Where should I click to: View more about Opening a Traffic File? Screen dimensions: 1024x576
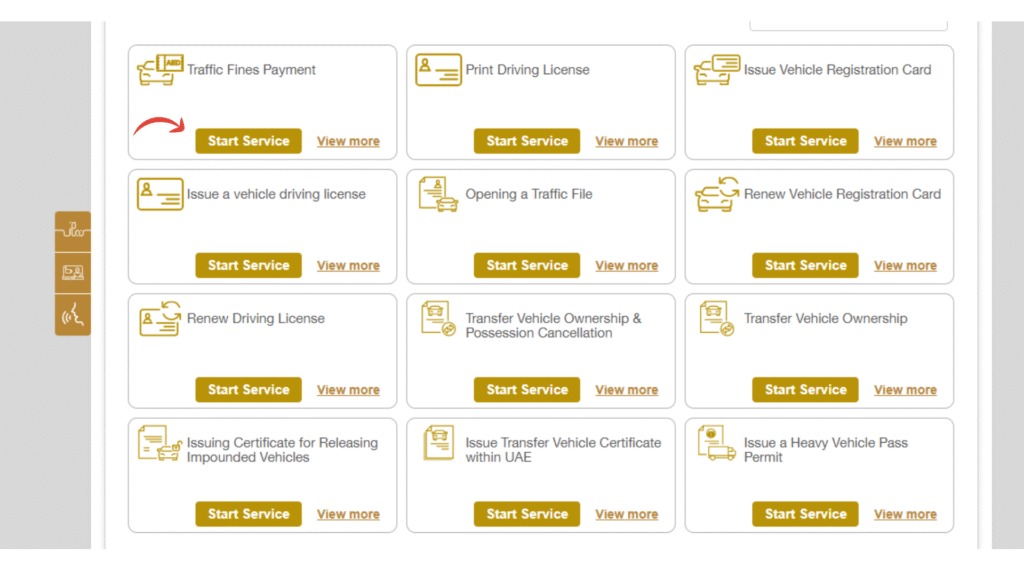tap(626, 265)
